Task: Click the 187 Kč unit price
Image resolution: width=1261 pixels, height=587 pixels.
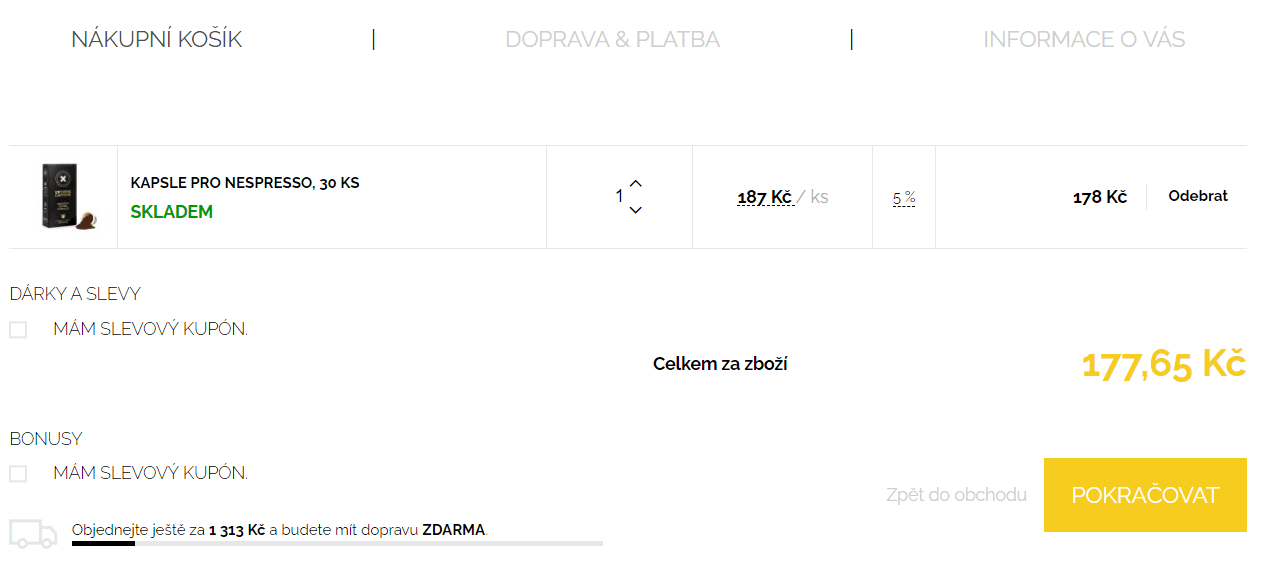Action: (x=765, y=197)
